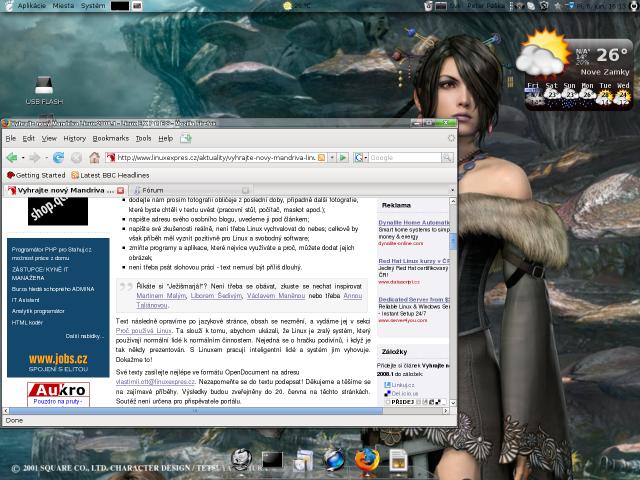Open the files stack icon in dock

[x=303, y=460]
